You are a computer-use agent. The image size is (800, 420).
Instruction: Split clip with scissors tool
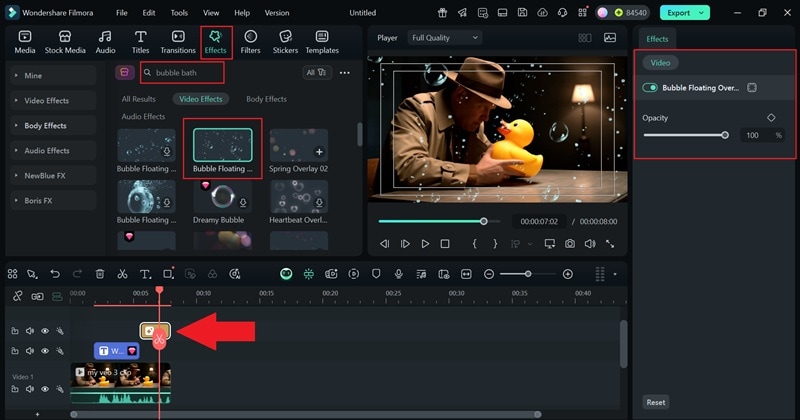click(122, 274)
